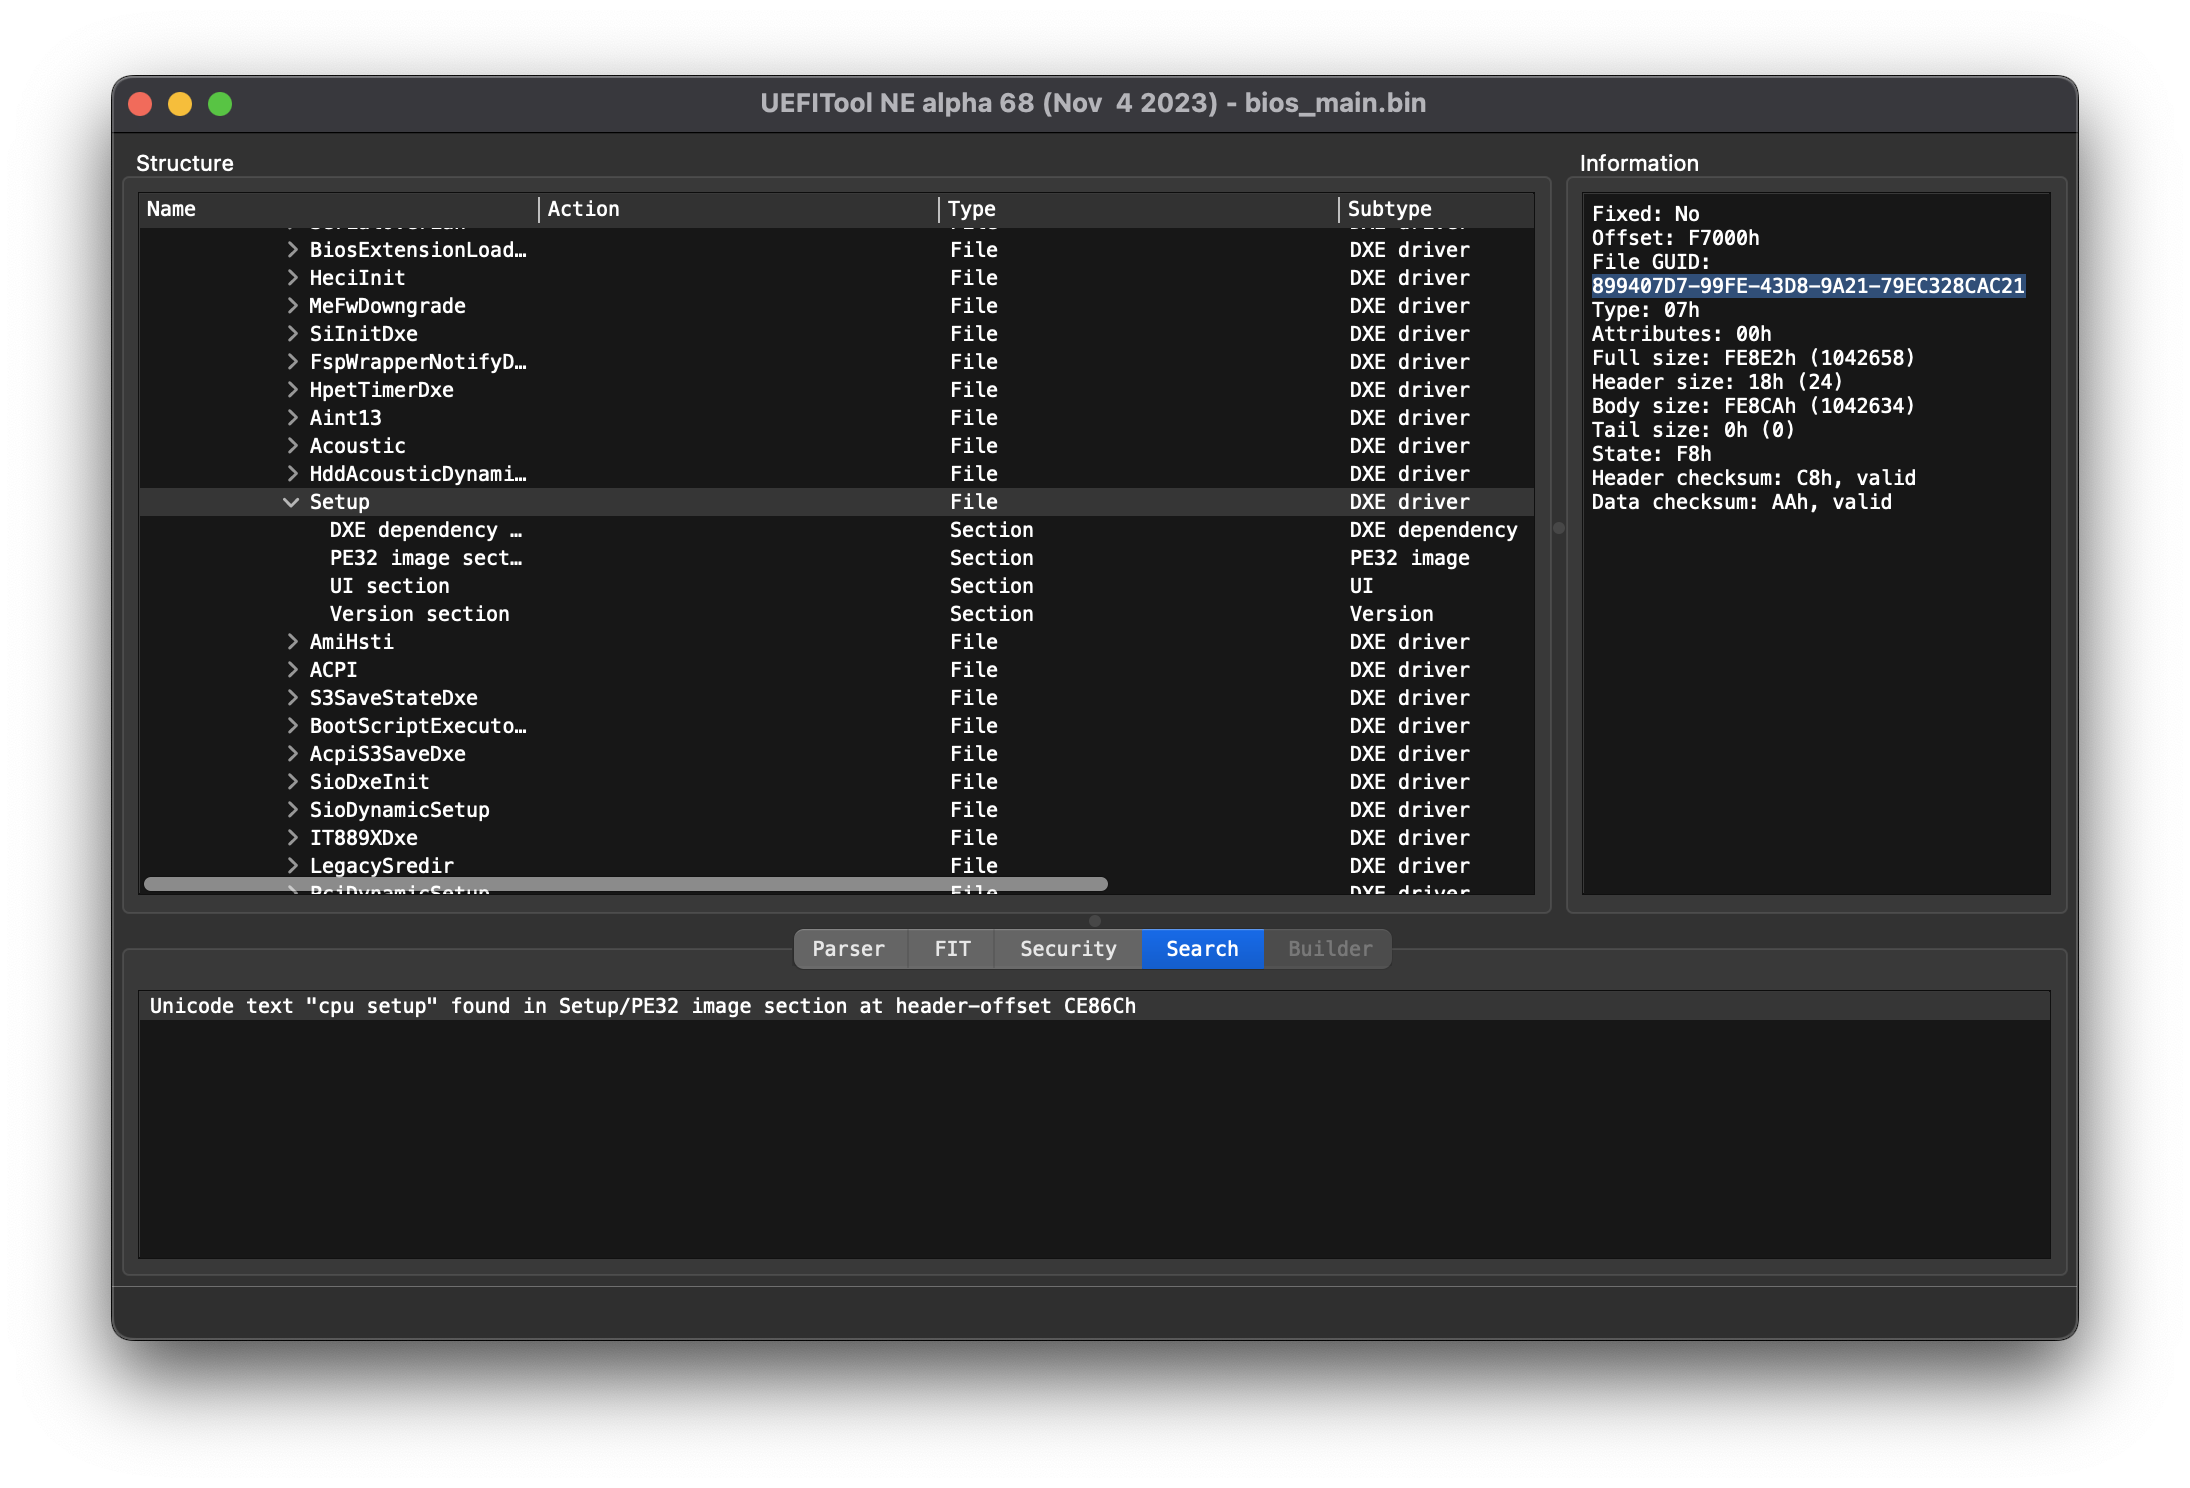The width and height of the screenshot is (2190, 1488).
Task: Click the Version section entry
Action: [418, 614]
